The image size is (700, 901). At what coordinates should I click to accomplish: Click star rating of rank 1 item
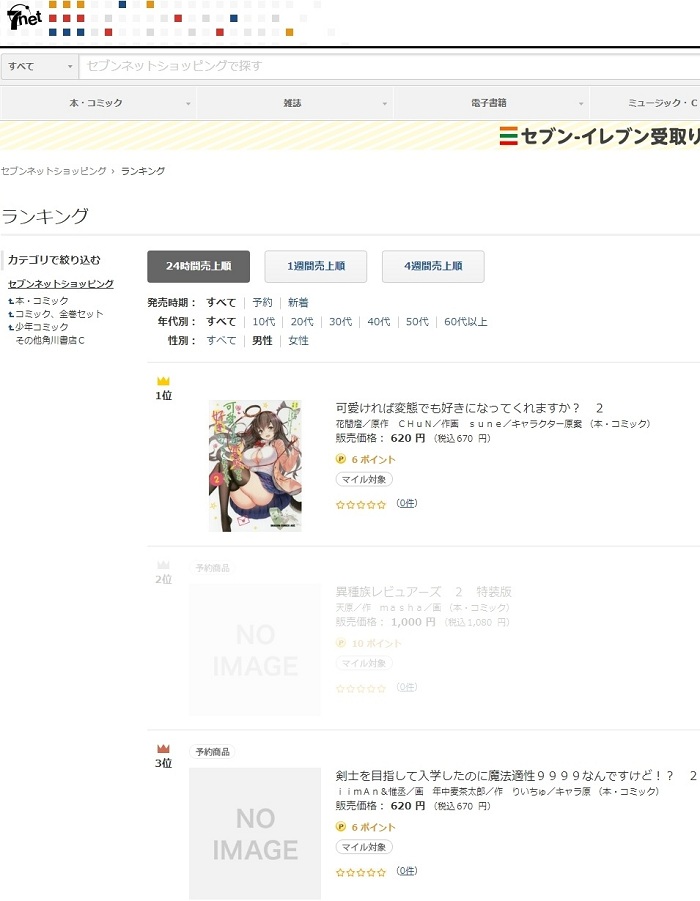pyautogui.click(x=361, y=505)
